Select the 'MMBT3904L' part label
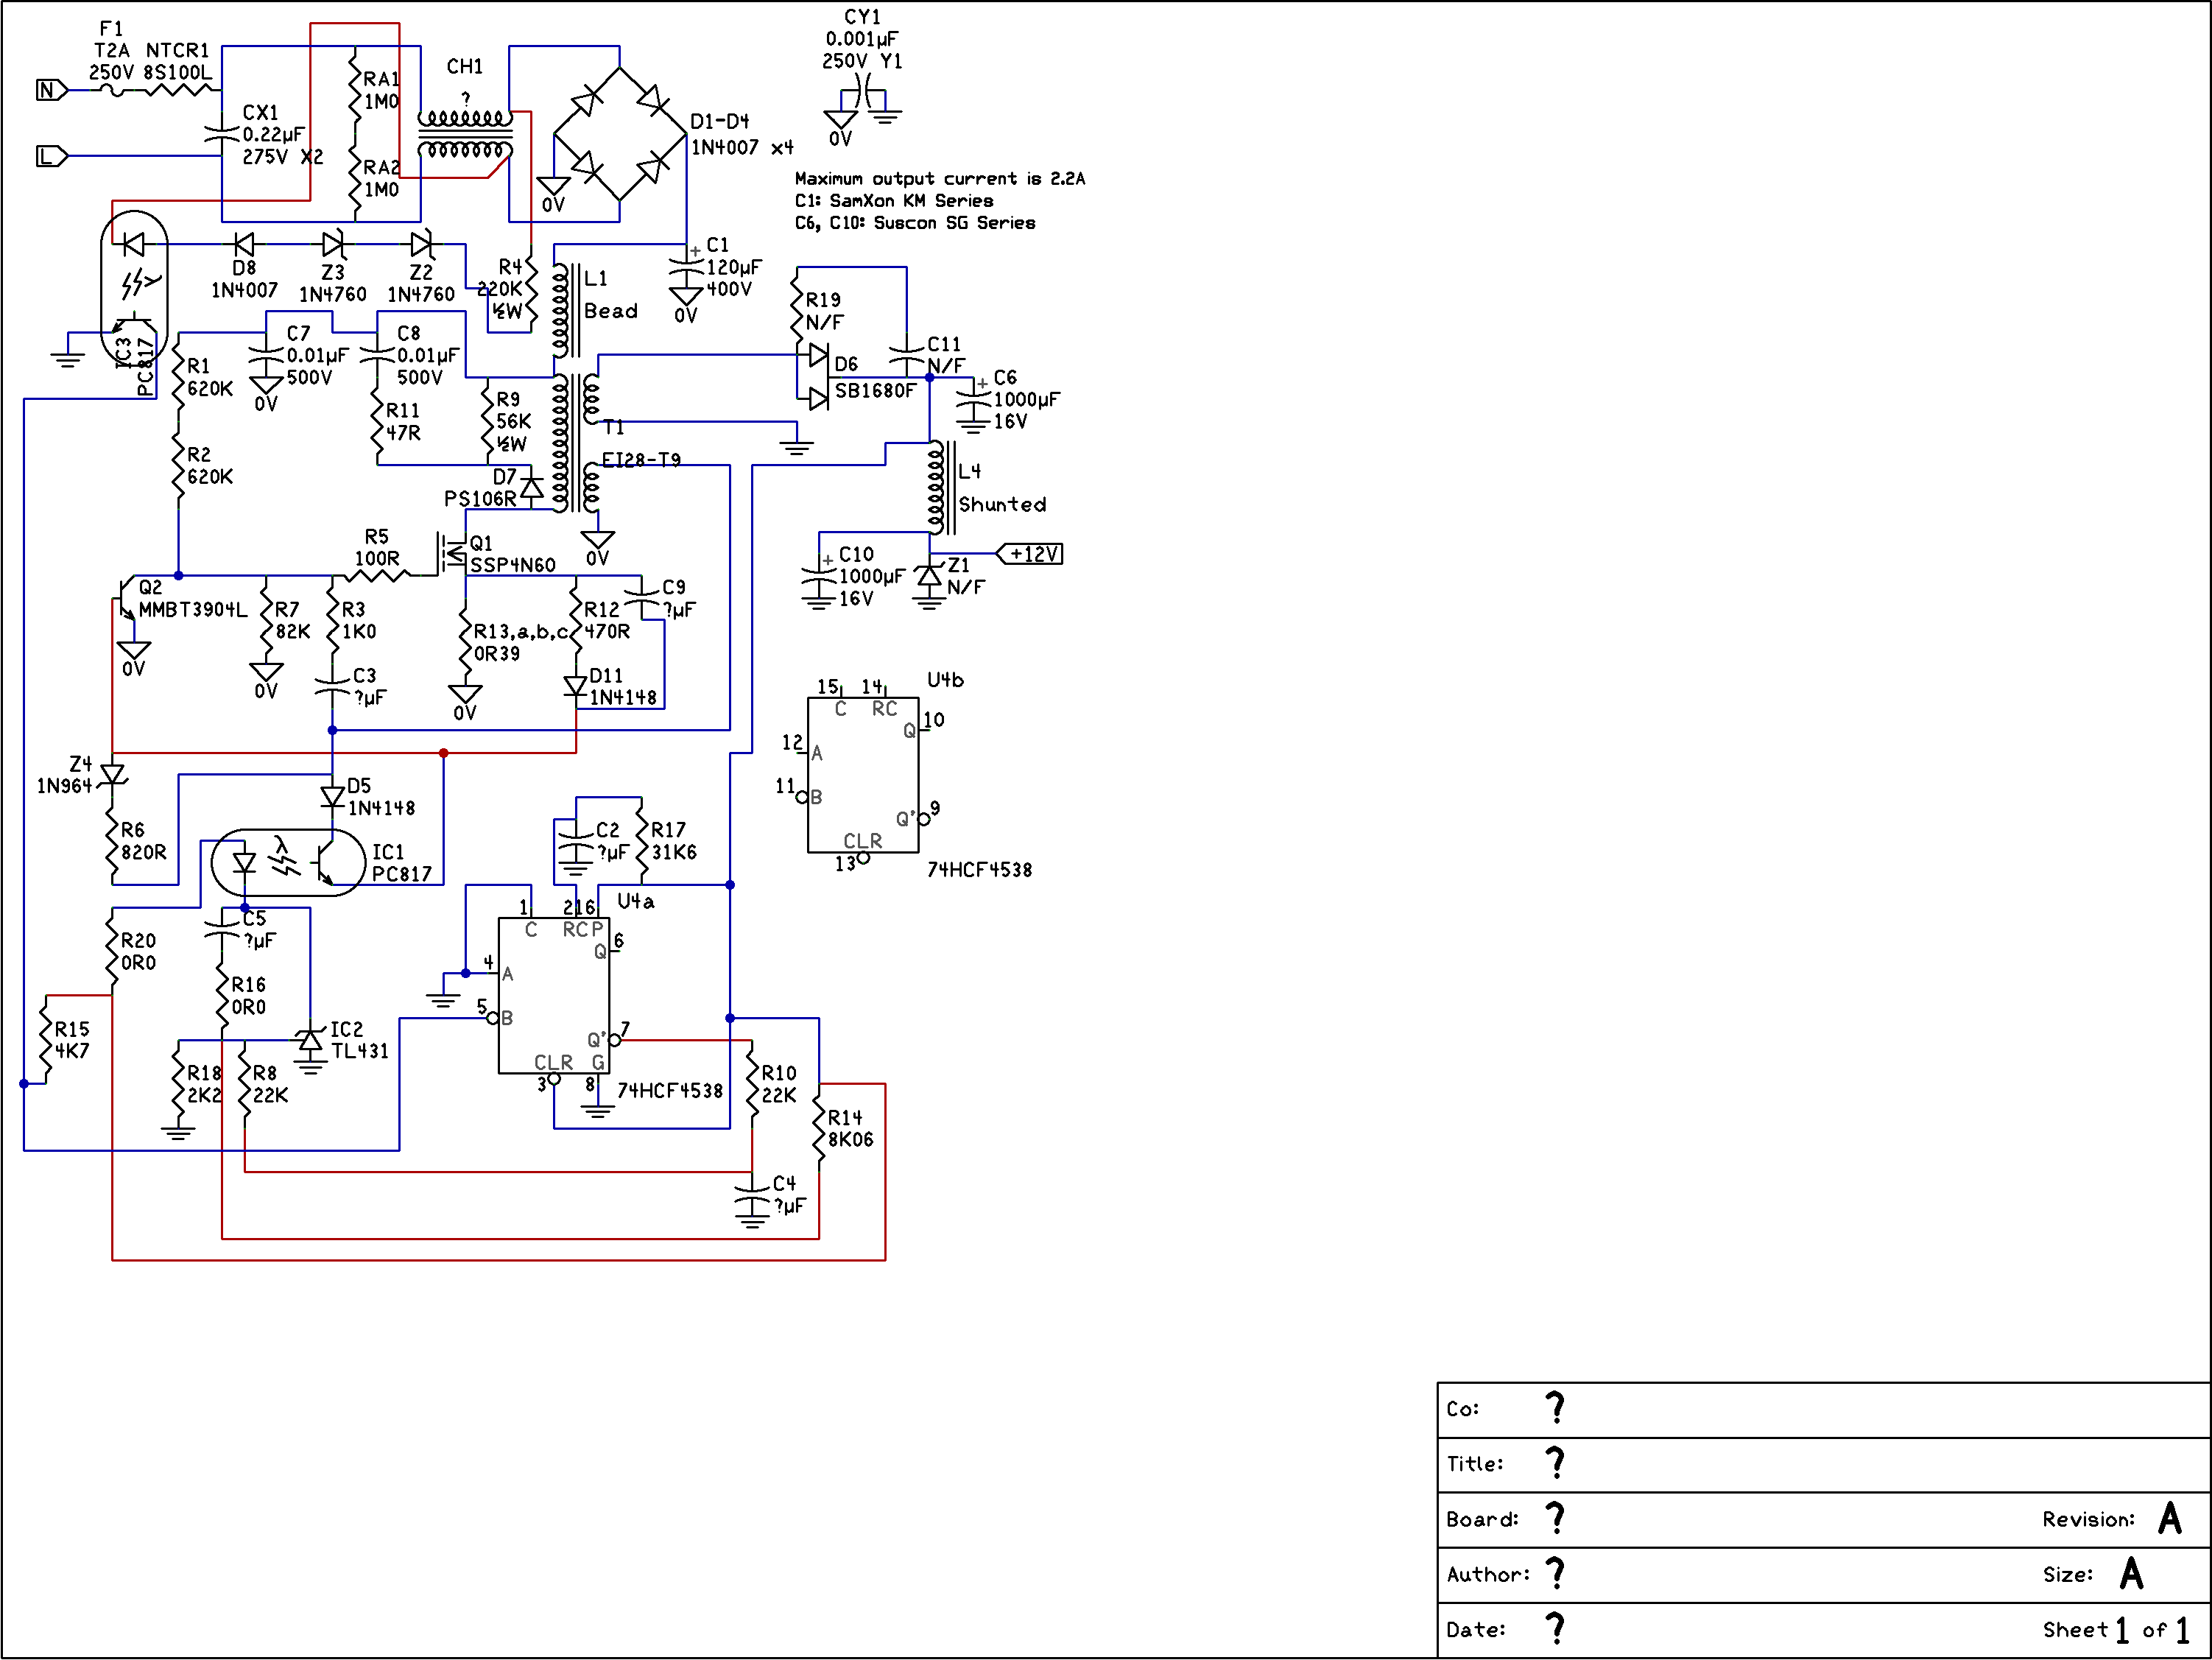The height and width of the screenshot is (1660, 2212). (192, 609)
